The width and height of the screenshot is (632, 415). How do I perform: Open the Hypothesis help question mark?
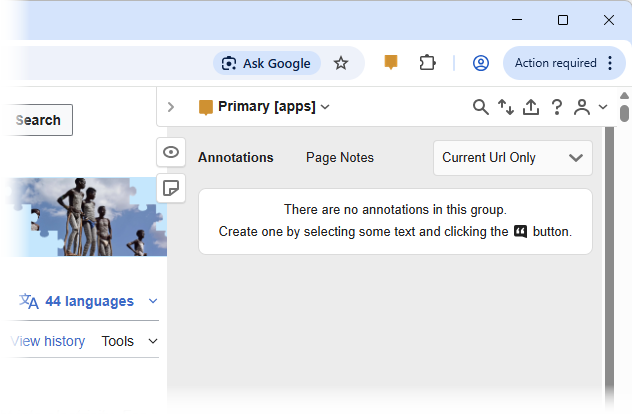click(x=557, y=107)
